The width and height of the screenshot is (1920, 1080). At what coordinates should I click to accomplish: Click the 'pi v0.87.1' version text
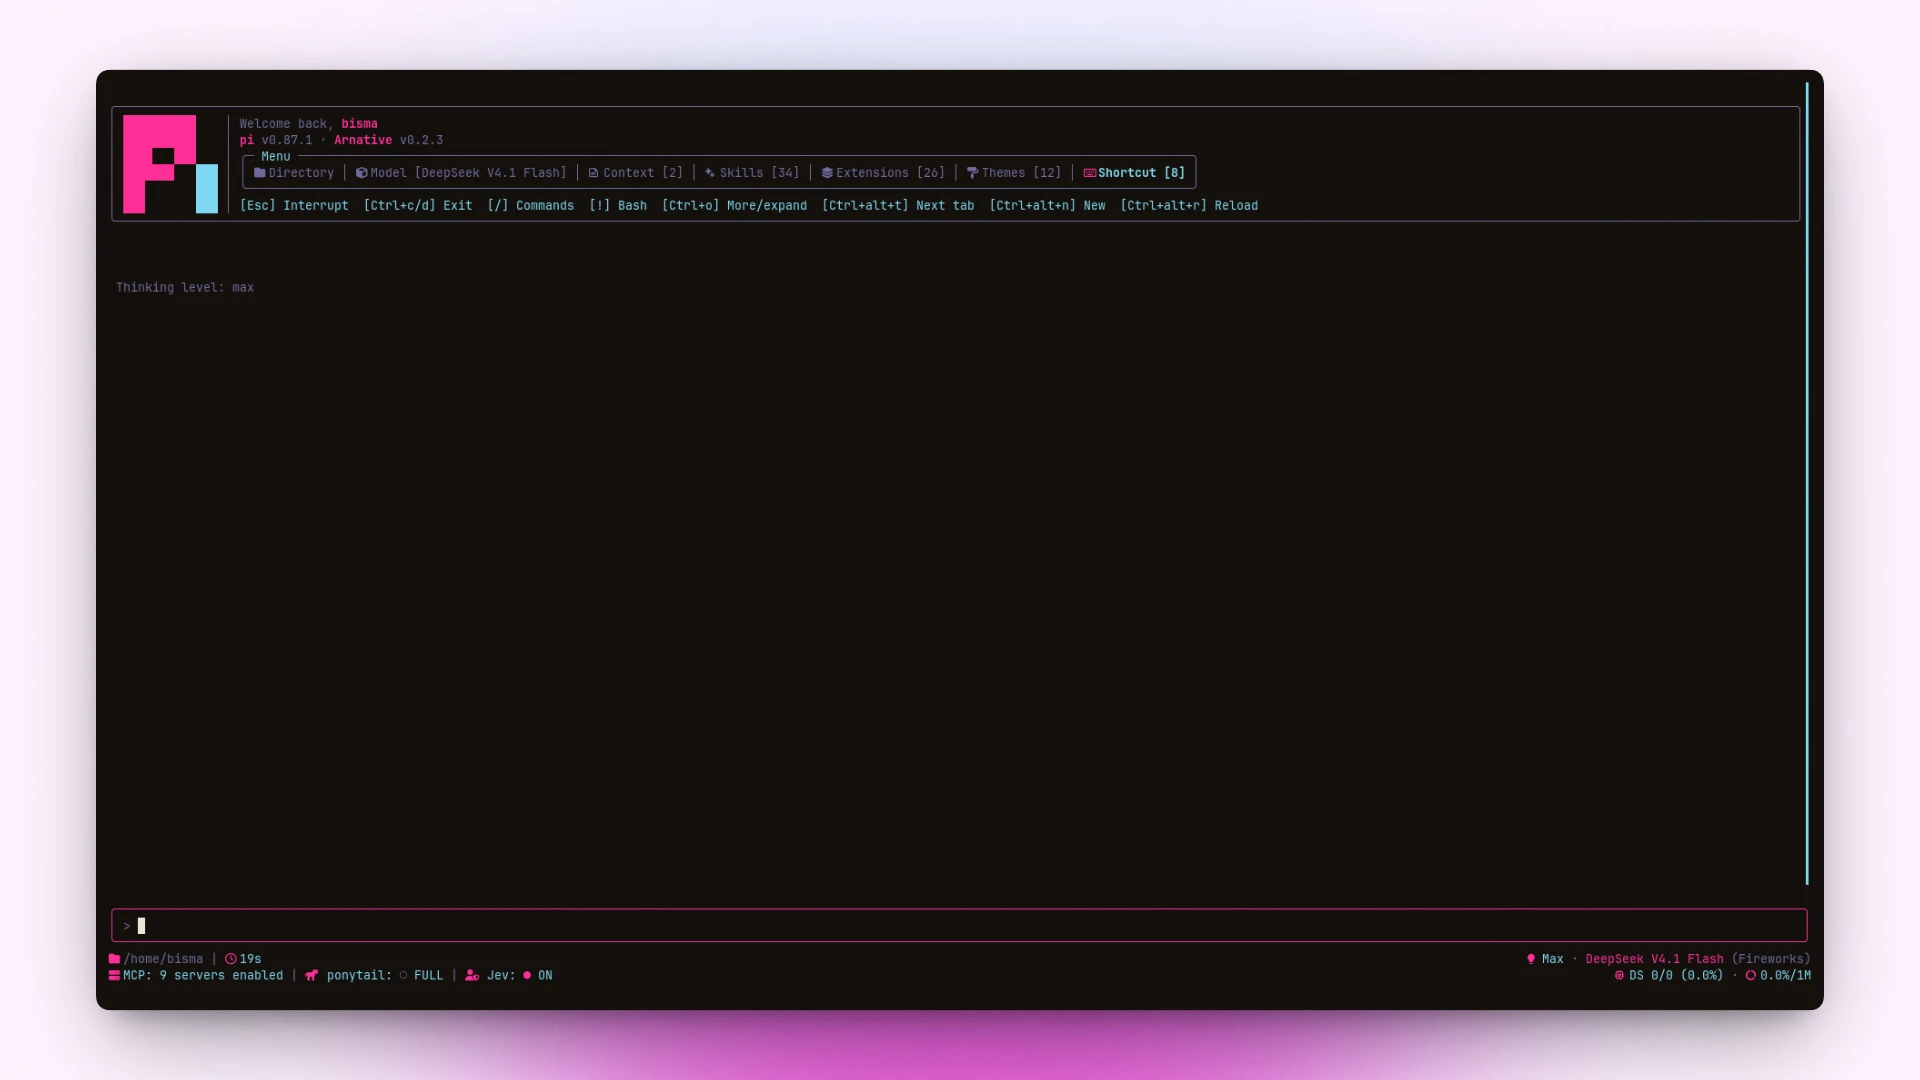point(276,140)
